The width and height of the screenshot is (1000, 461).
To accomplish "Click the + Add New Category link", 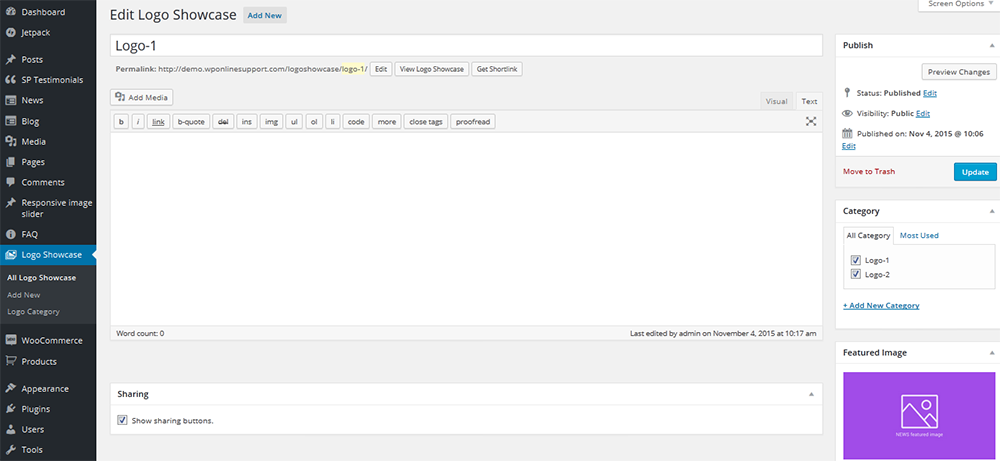I will 881,305.
